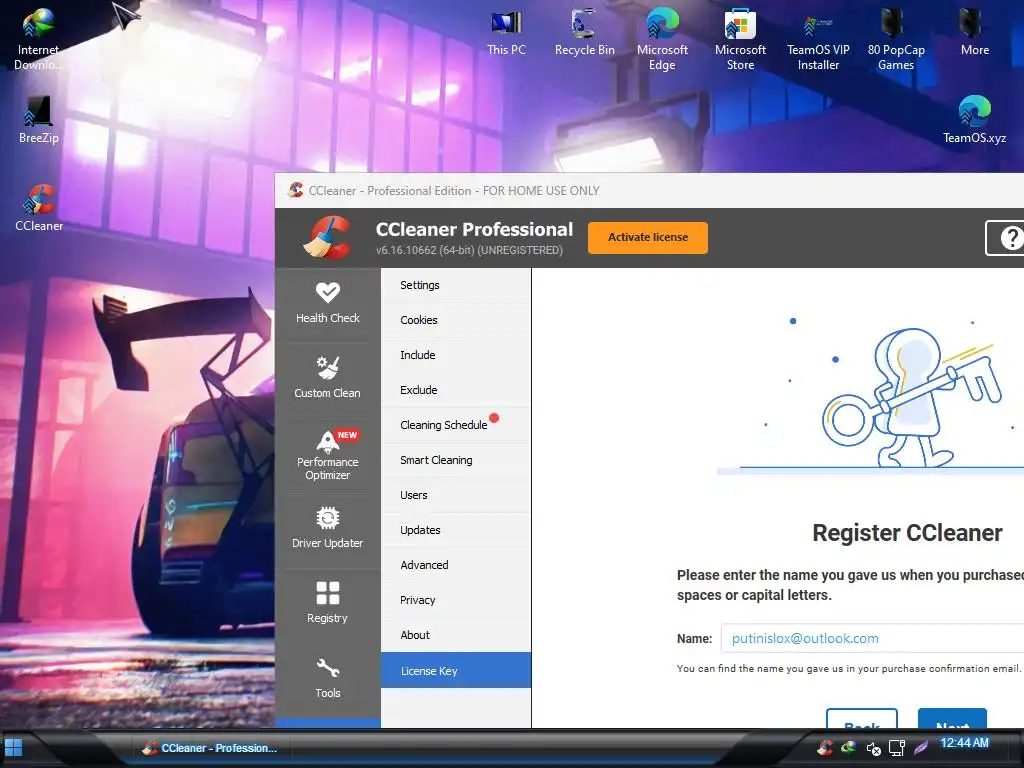This screenshot has width=1024, height=768.
Task: Select 80 PopCap Games icon
Action: [x=896, y=39]
